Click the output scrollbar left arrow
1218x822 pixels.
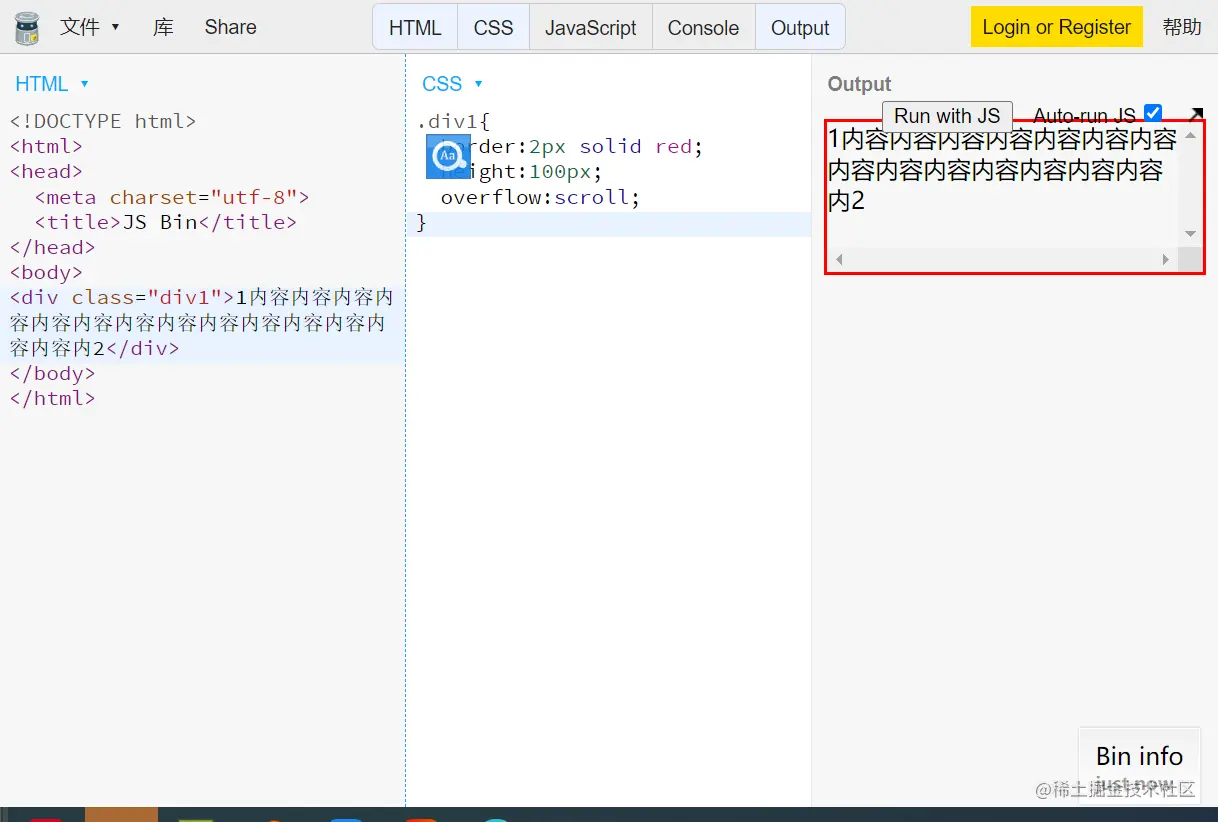(839, 260)
